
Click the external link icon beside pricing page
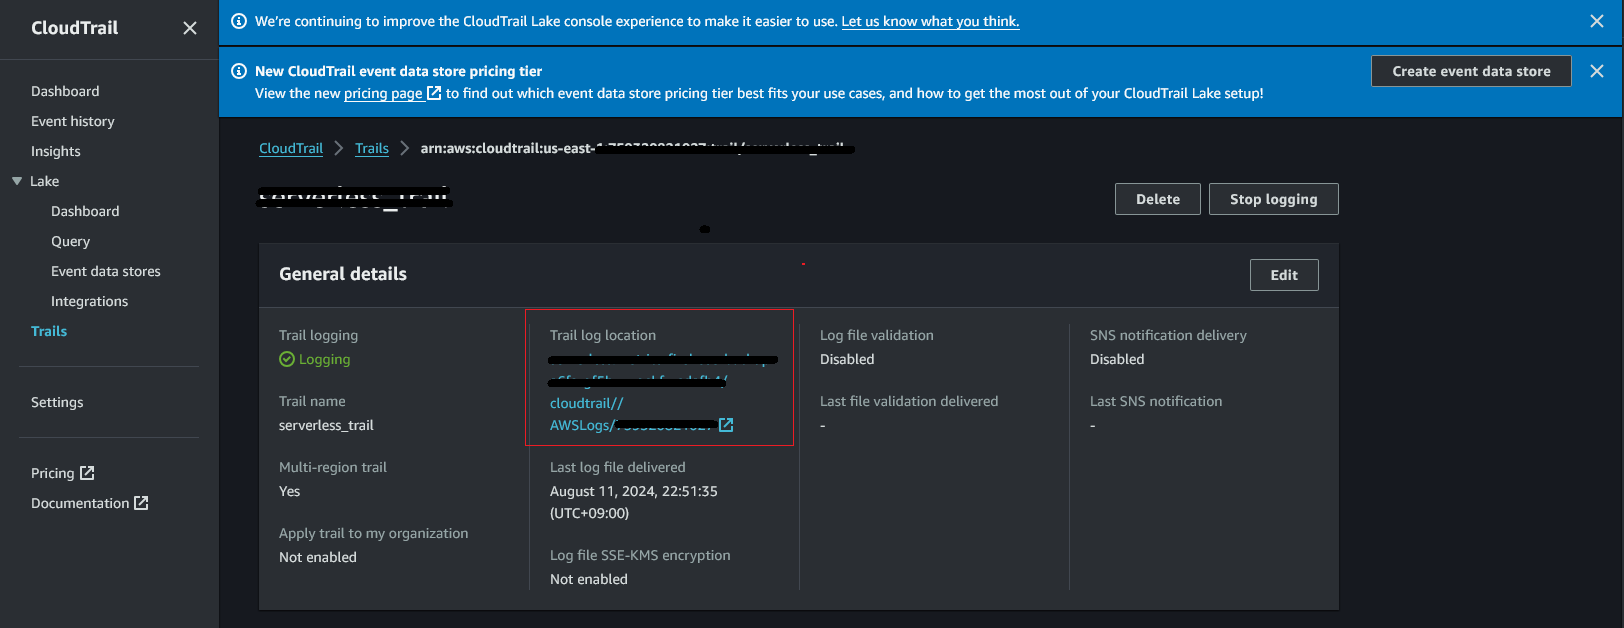[434, 93]
